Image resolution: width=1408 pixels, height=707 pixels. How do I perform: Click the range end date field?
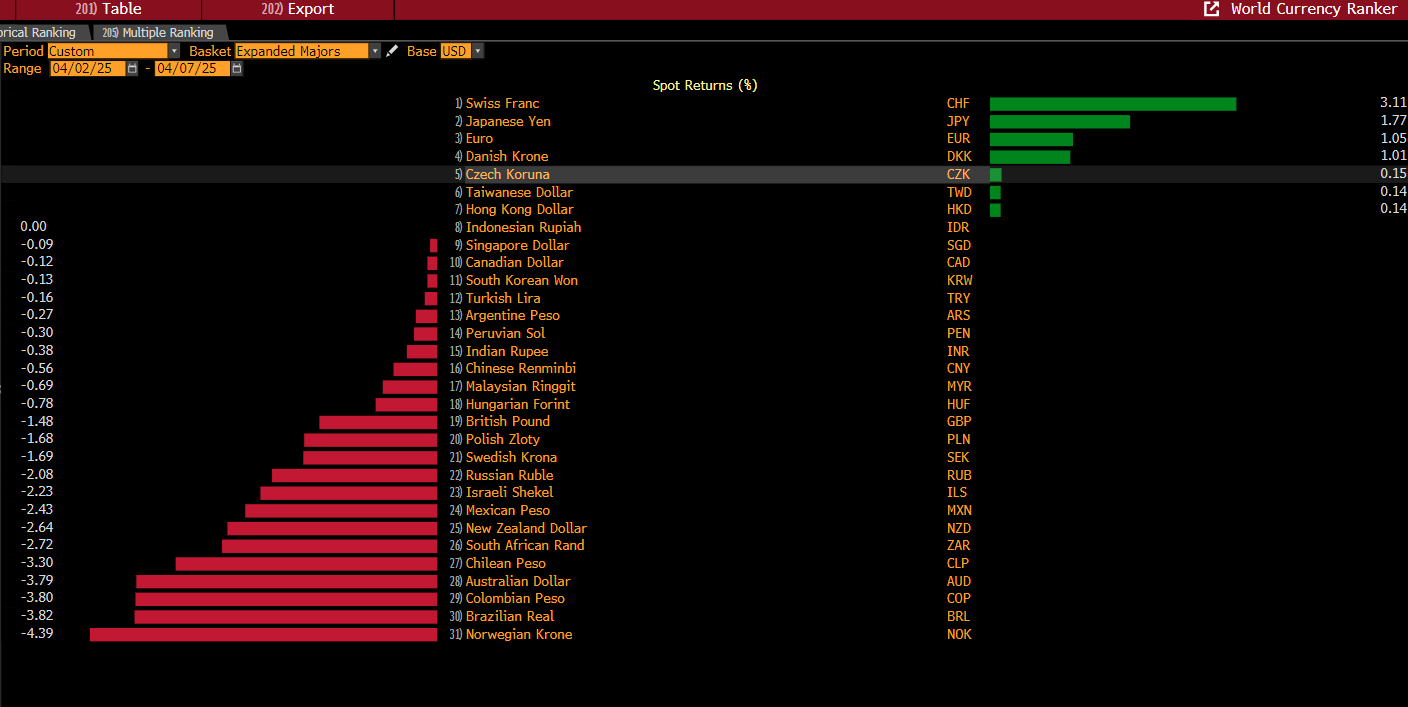coord(193,69)
